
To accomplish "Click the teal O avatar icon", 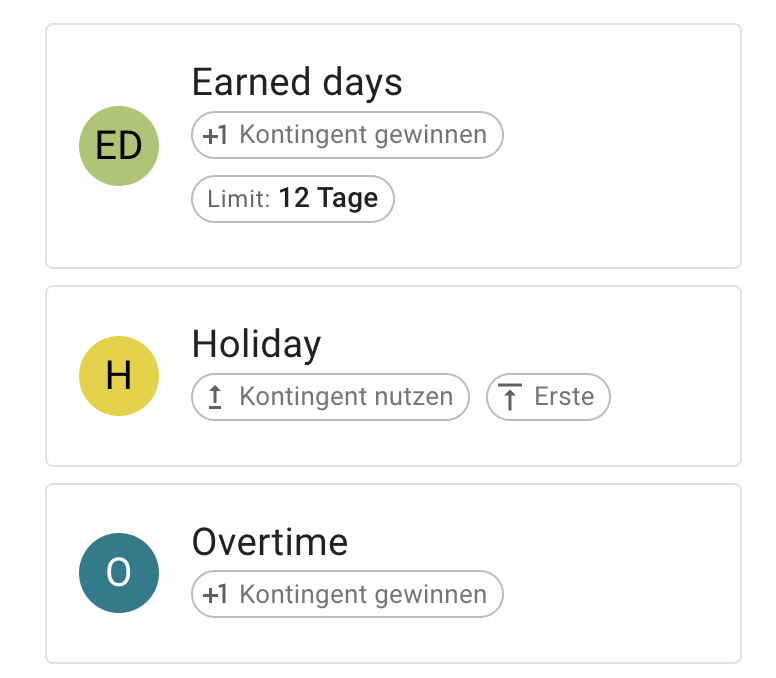I will pos(119,573).
